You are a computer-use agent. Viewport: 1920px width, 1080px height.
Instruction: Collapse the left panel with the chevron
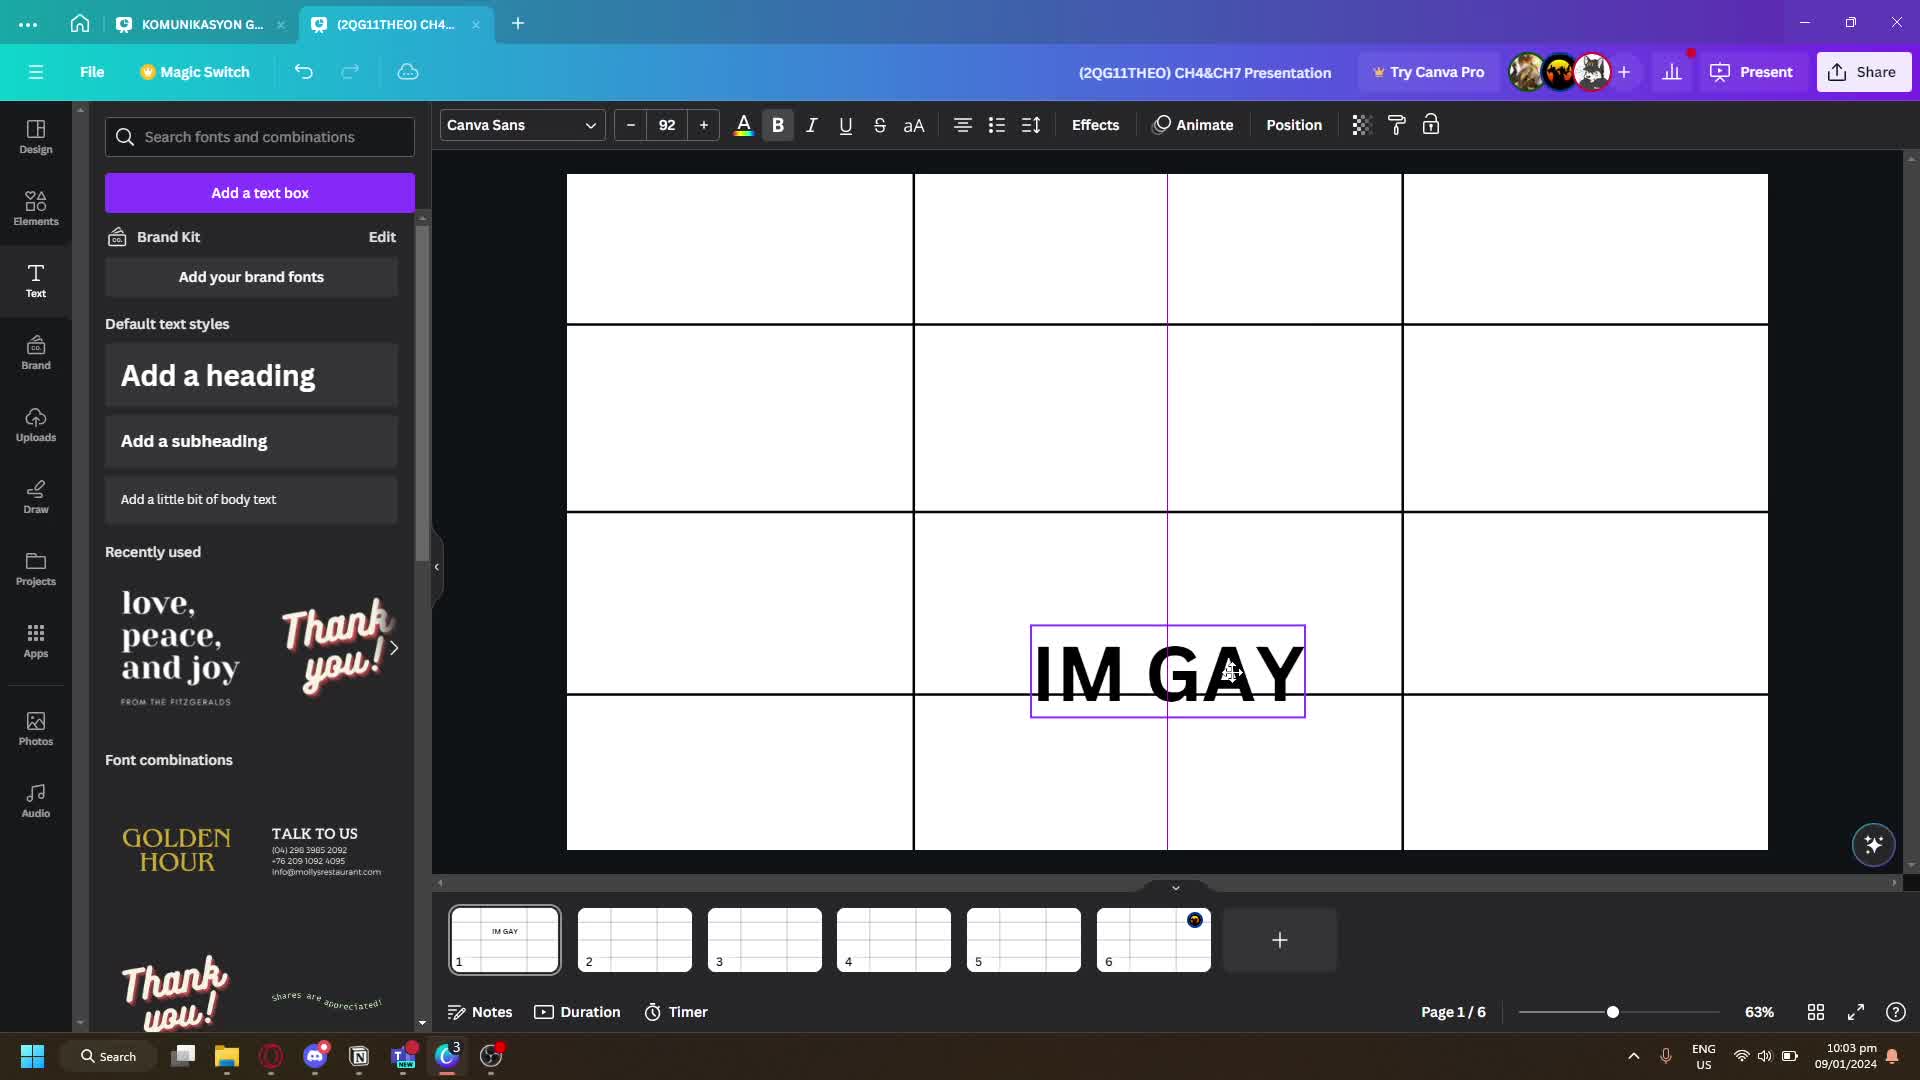(x=437, y=567)
